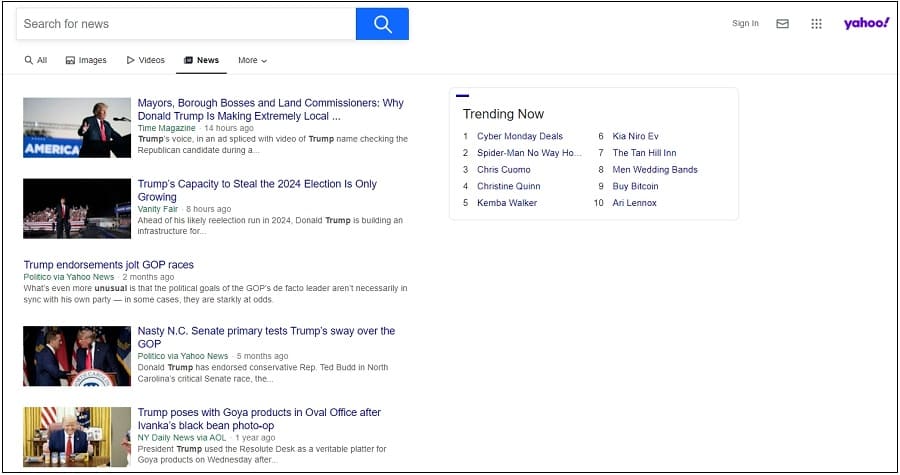The width and height of the screenshot is (900, 475).
Task: Open trending topic Men Wedding Bands
Action: tap(655, 169)
